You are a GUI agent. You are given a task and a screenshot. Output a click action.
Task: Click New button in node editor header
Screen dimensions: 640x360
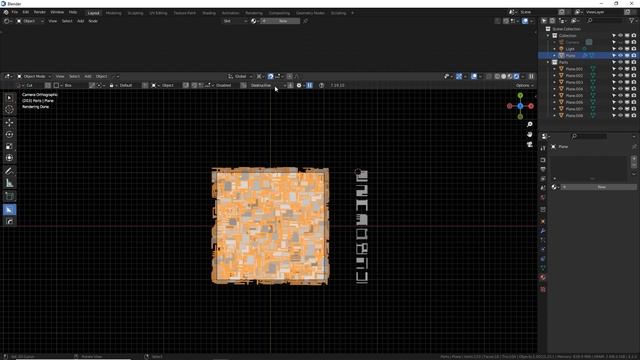(x=280, y=21)
